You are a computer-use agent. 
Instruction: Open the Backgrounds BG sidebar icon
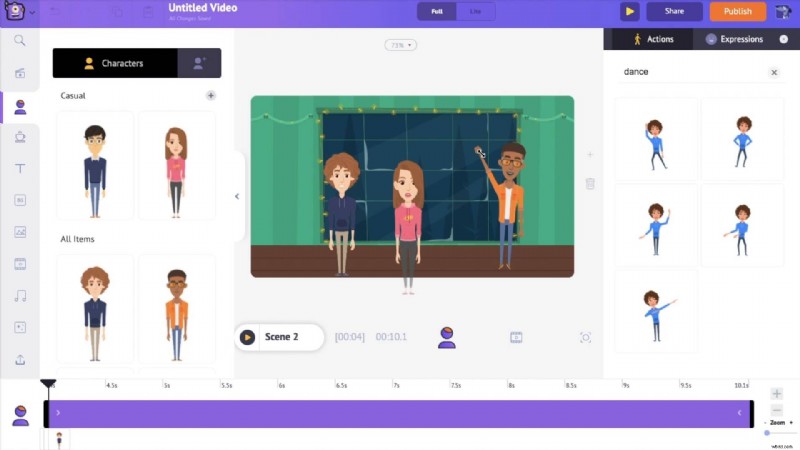20,200
